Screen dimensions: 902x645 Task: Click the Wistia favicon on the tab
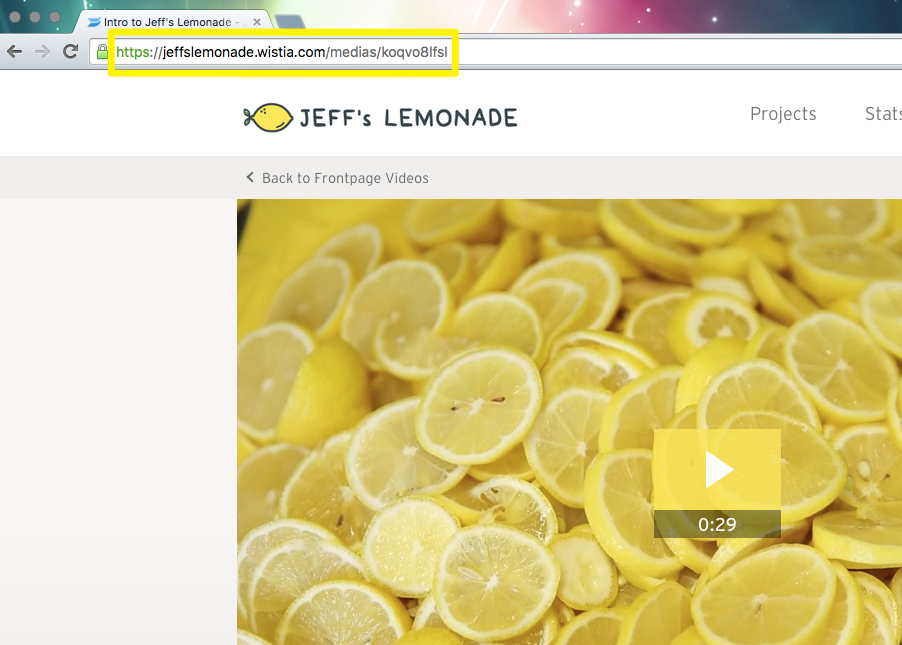94,22
